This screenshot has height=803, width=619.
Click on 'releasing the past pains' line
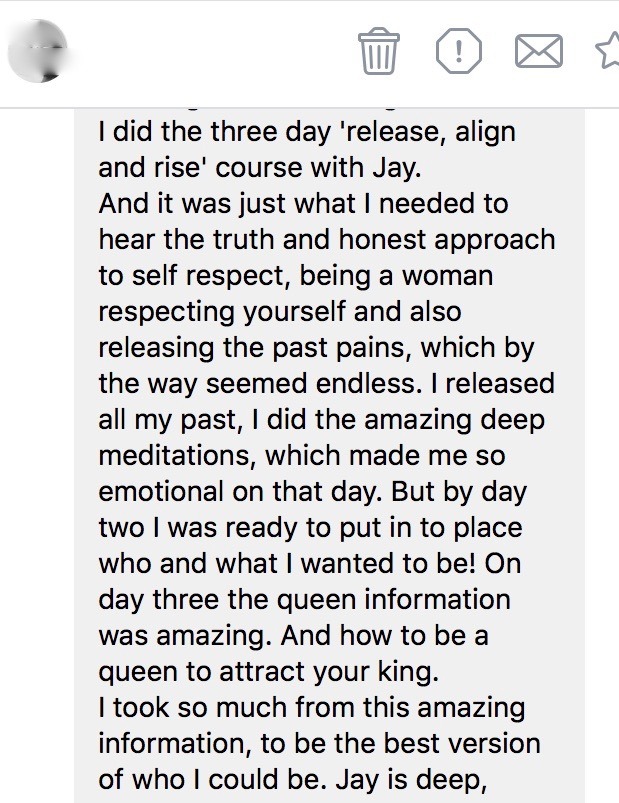click(316, 347)
